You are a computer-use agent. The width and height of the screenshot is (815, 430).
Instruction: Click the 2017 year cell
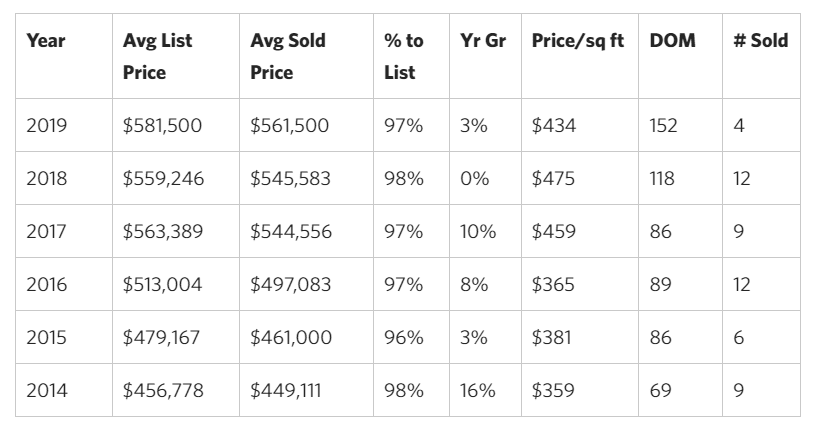click(x=45, y=232)
